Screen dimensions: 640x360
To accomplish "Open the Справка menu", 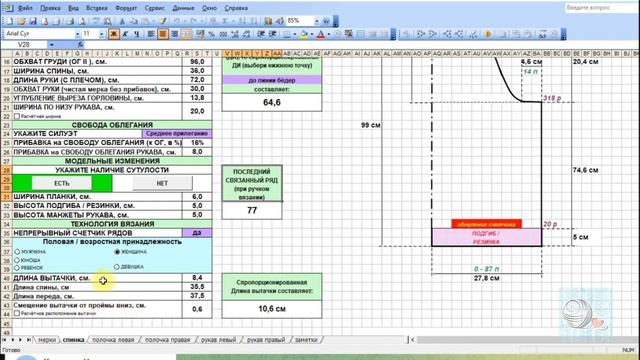I will pyautogui.click(x=236, y=8).
